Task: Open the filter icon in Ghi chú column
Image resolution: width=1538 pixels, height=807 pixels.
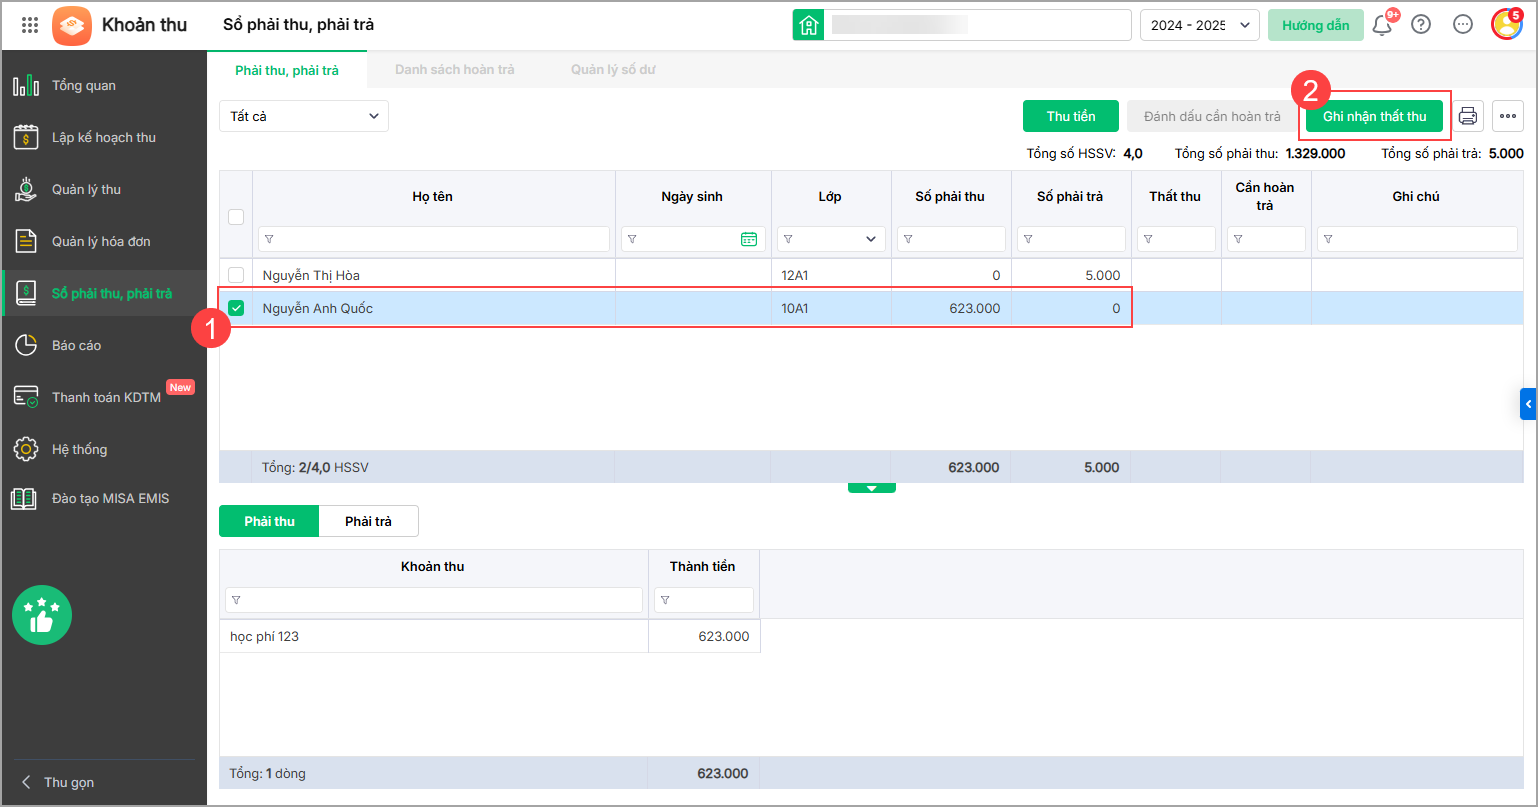Action: tap(1328, 240)
